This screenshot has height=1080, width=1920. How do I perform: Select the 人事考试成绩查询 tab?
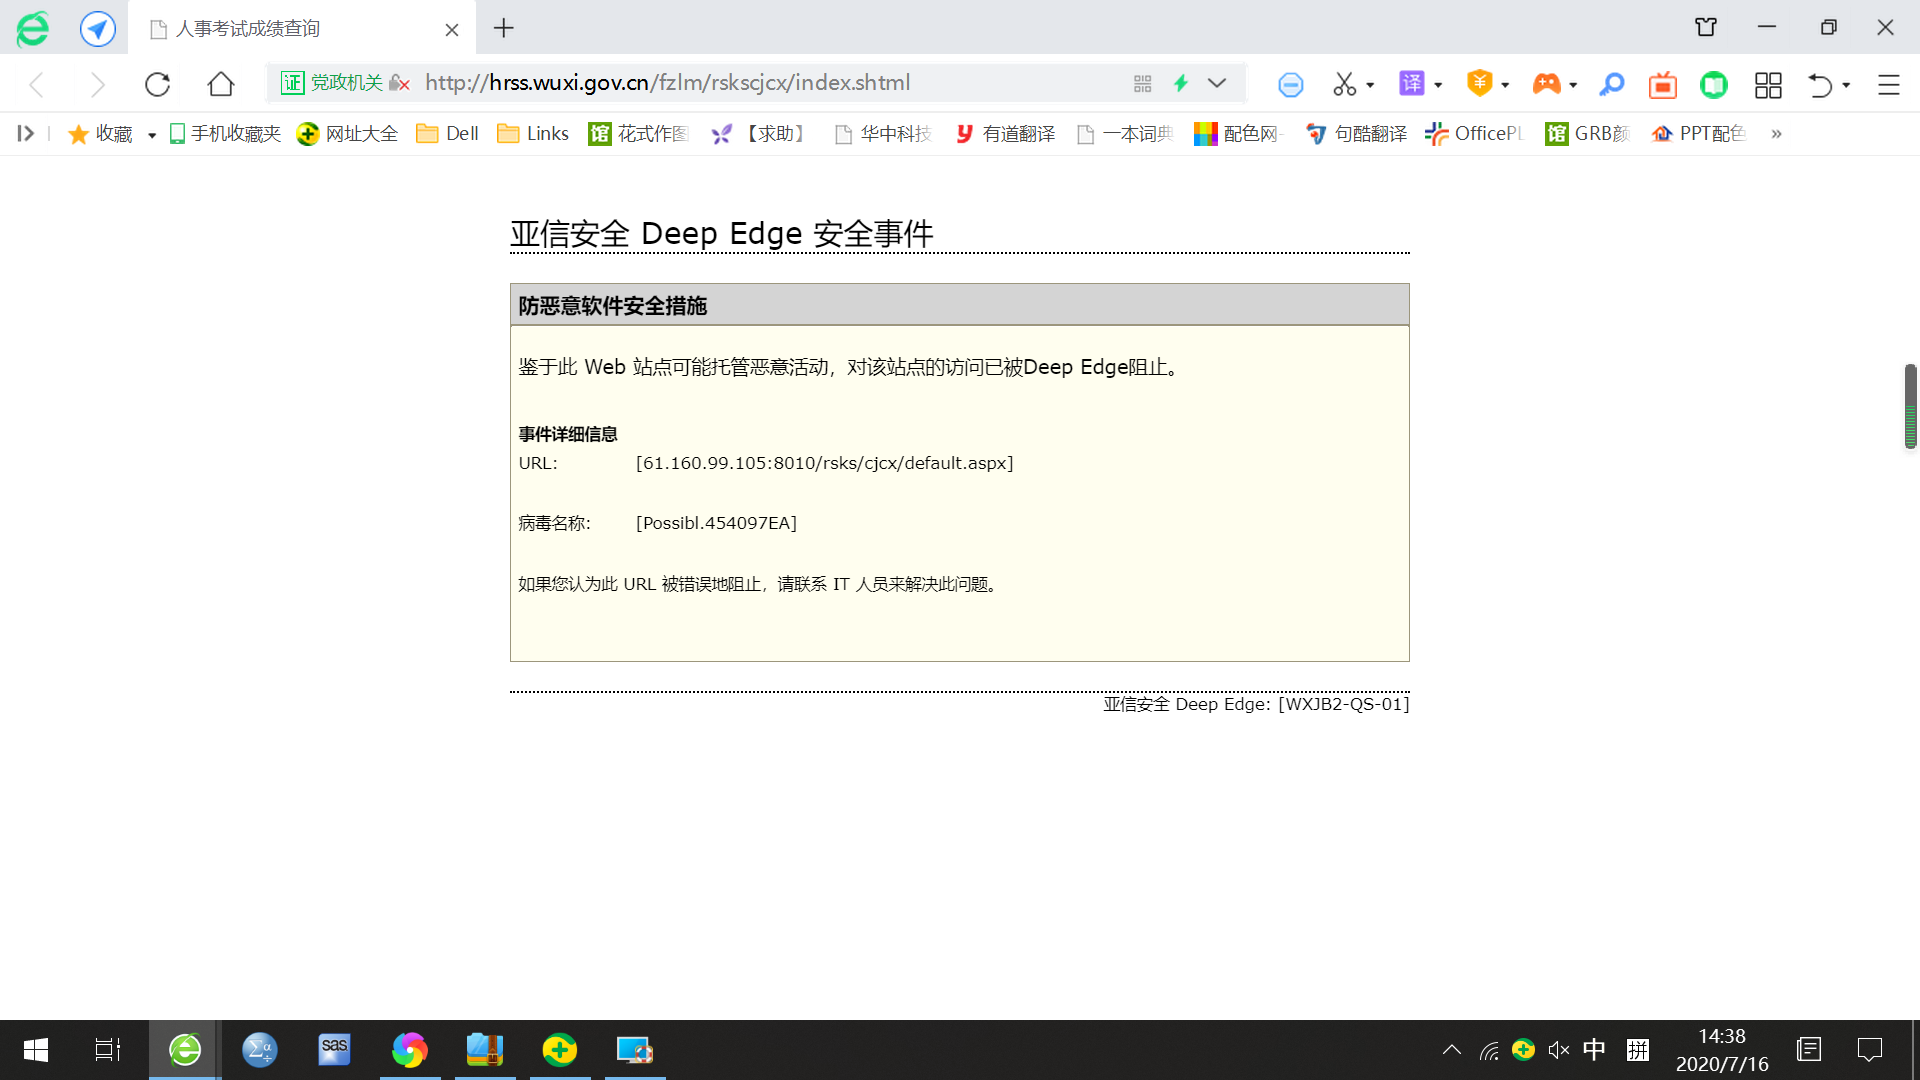[x=302, y=28]
